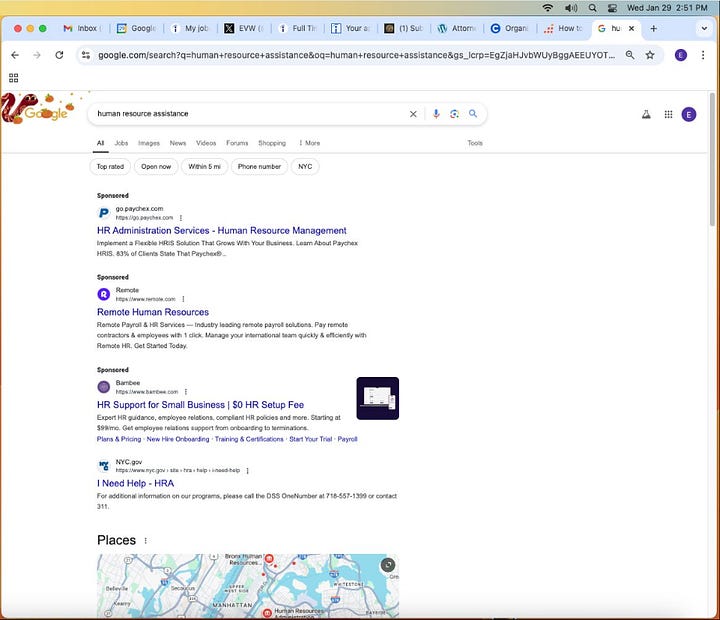Bookmark this page with the star
The width and height of the screenshot is (720, 620).
pyautogui.click(x=650, y=55)
